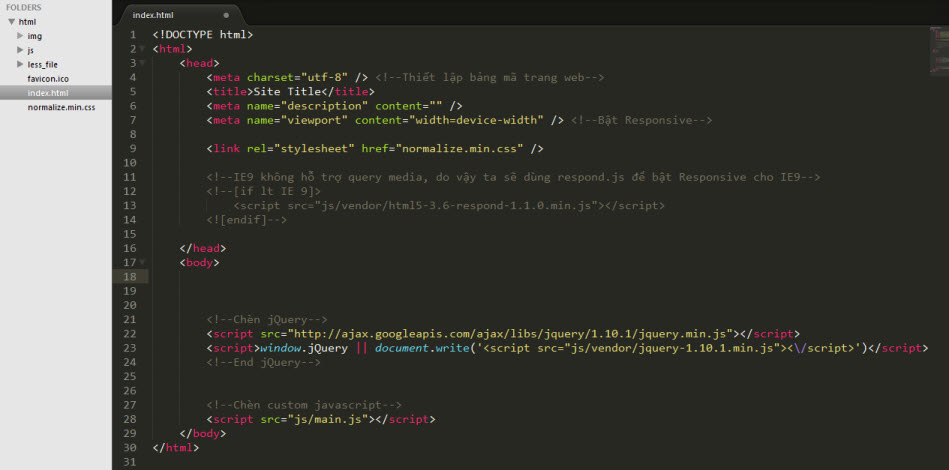Collapse the html root folder
Screen dimensions: 949x470
coord(11,22)
